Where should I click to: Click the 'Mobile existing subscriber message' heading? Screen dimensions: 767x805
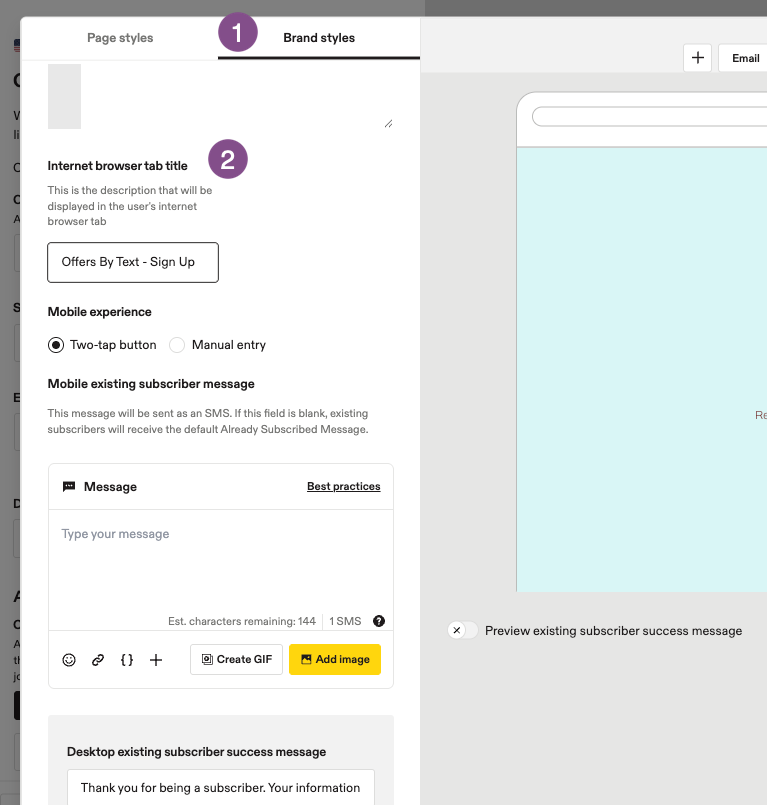151,384
